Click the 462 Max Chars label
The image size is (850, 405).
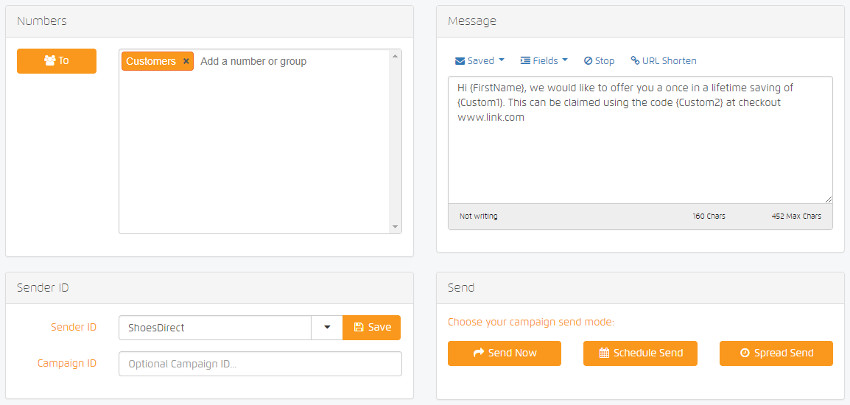796,216
